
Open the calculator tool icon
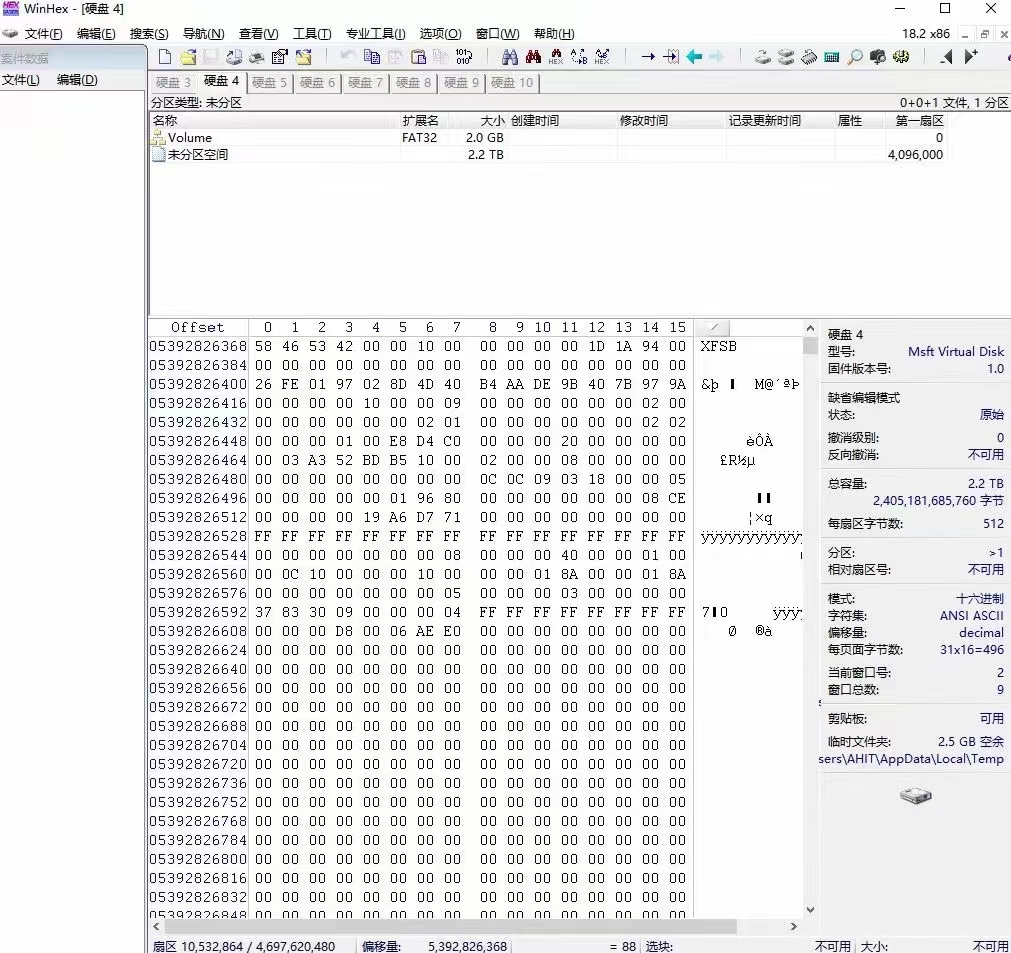(832, 57)
